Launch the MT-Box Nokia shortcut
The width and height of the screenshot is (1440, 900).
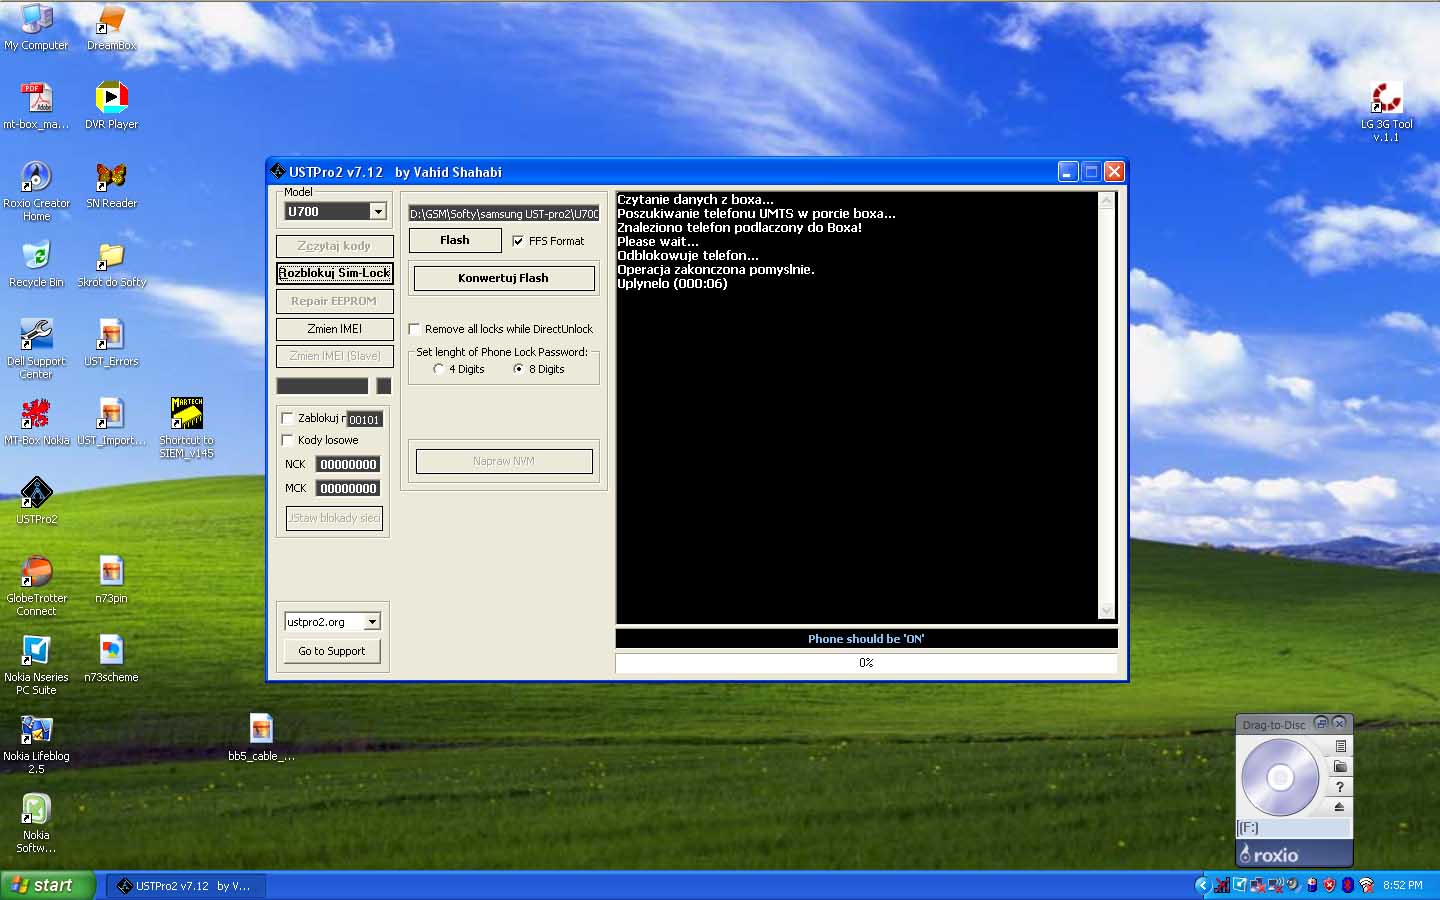coord(36,414)
